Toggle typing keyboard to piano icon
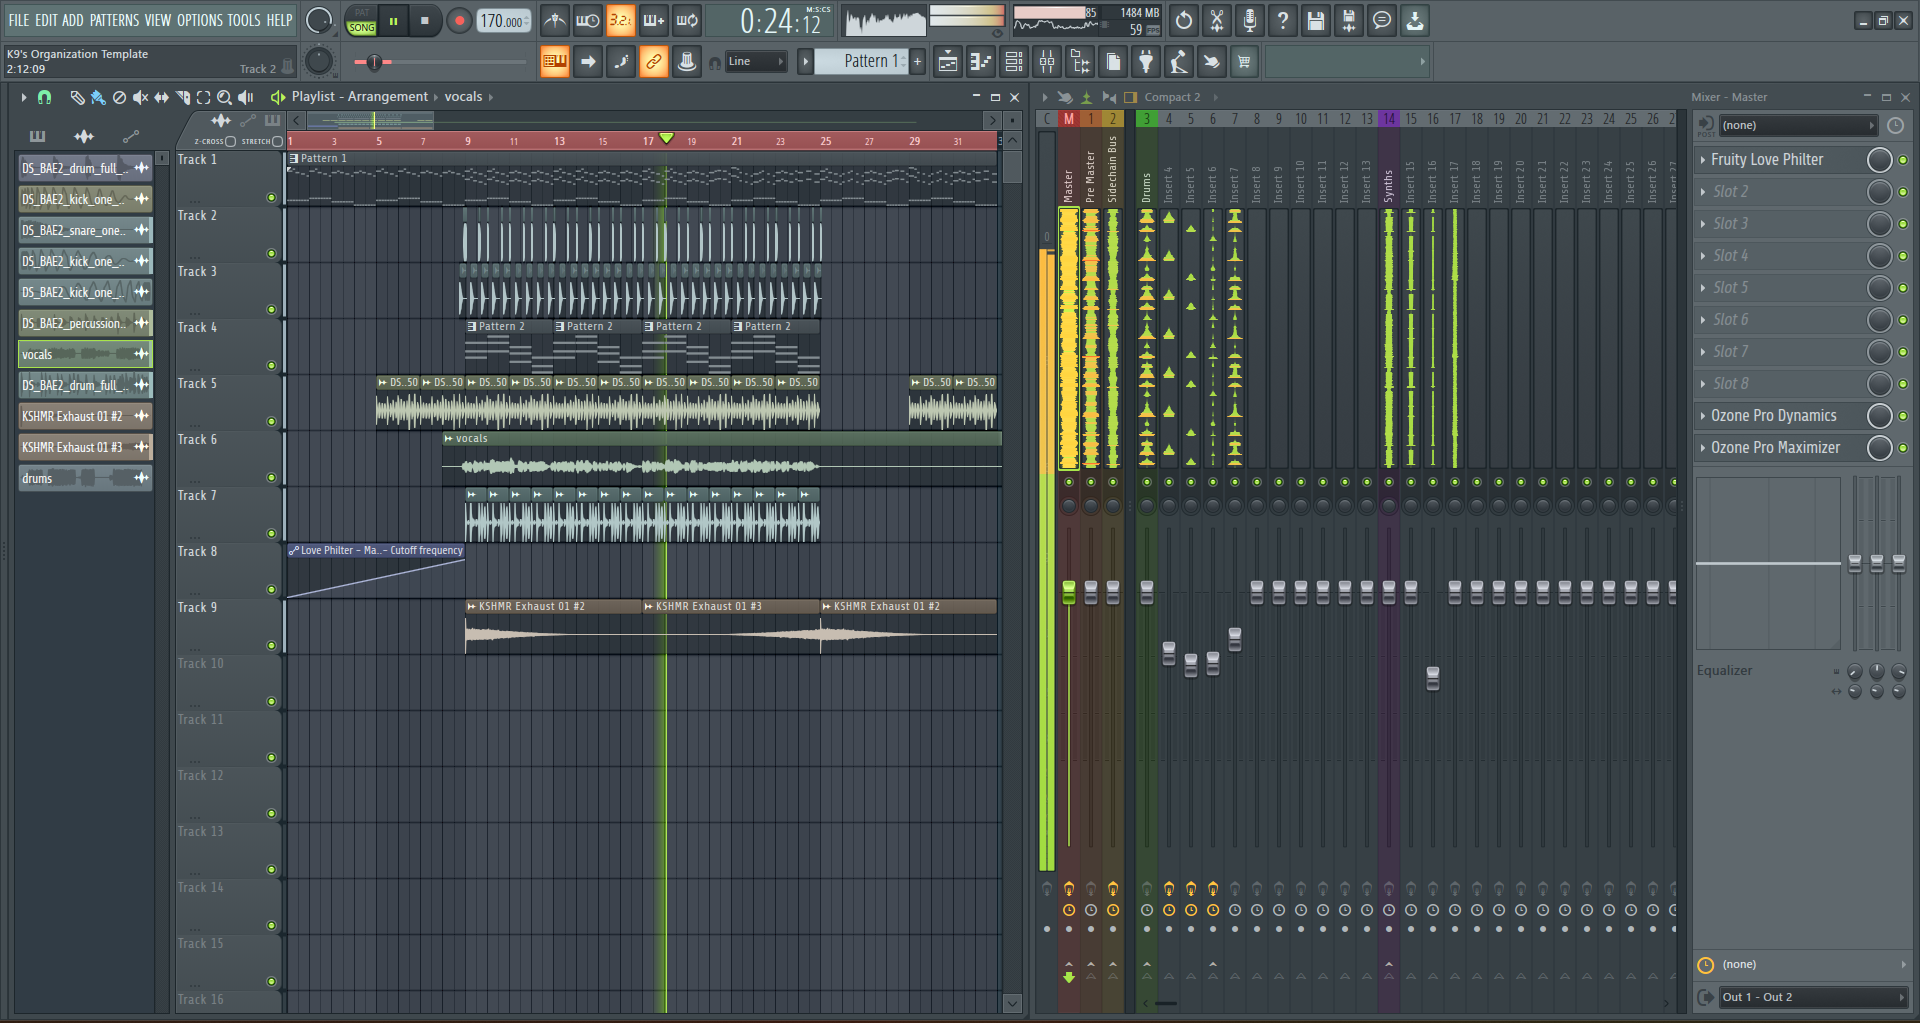 (555, 62)
